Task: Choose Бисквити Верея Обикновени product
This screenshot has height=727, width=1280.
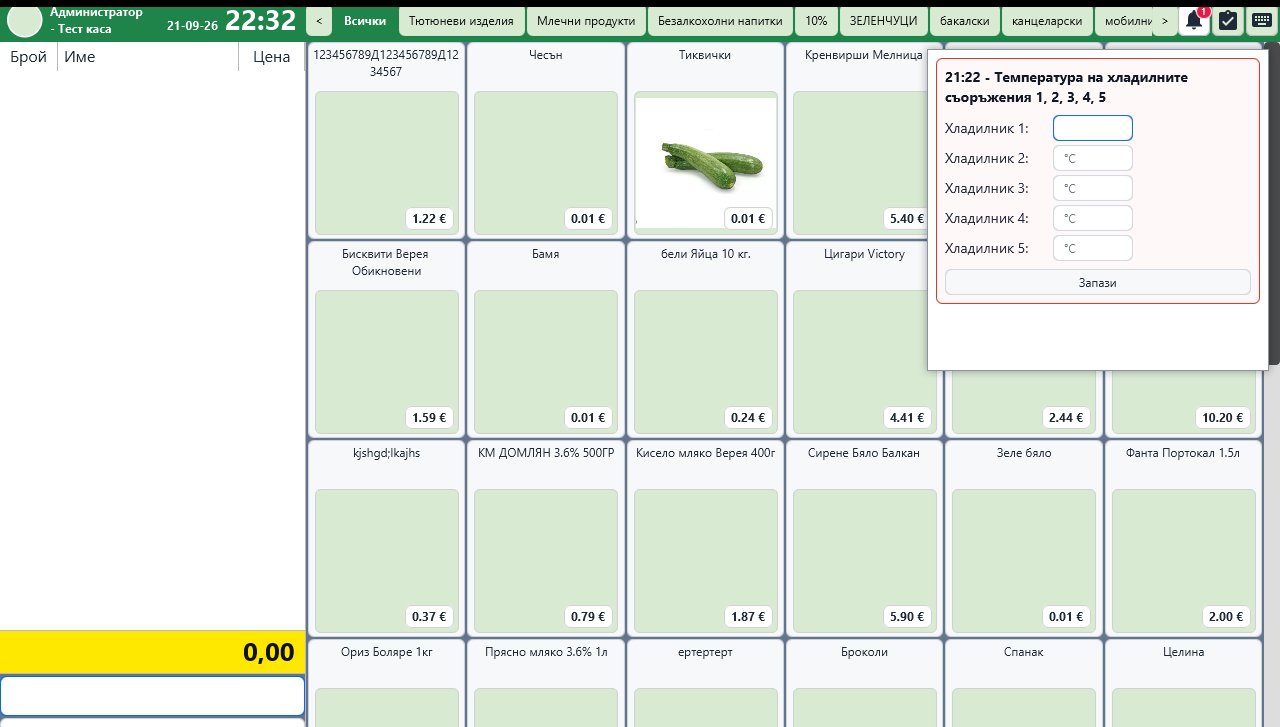Action: click(386, 339)
